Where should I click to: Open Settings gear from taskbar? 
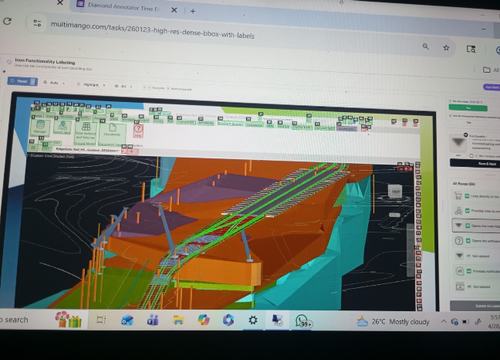253,320
